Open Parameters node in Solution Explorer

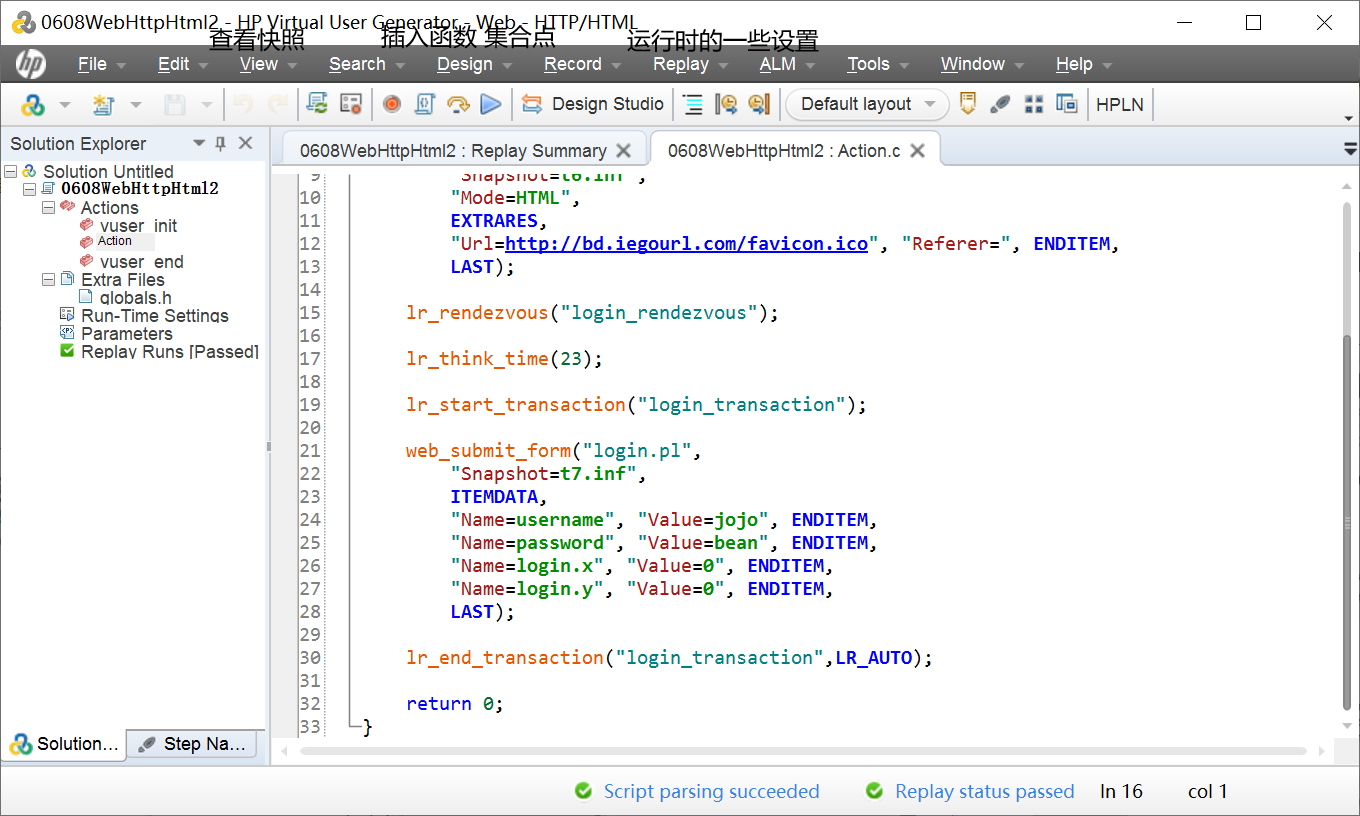pos(127,334)
